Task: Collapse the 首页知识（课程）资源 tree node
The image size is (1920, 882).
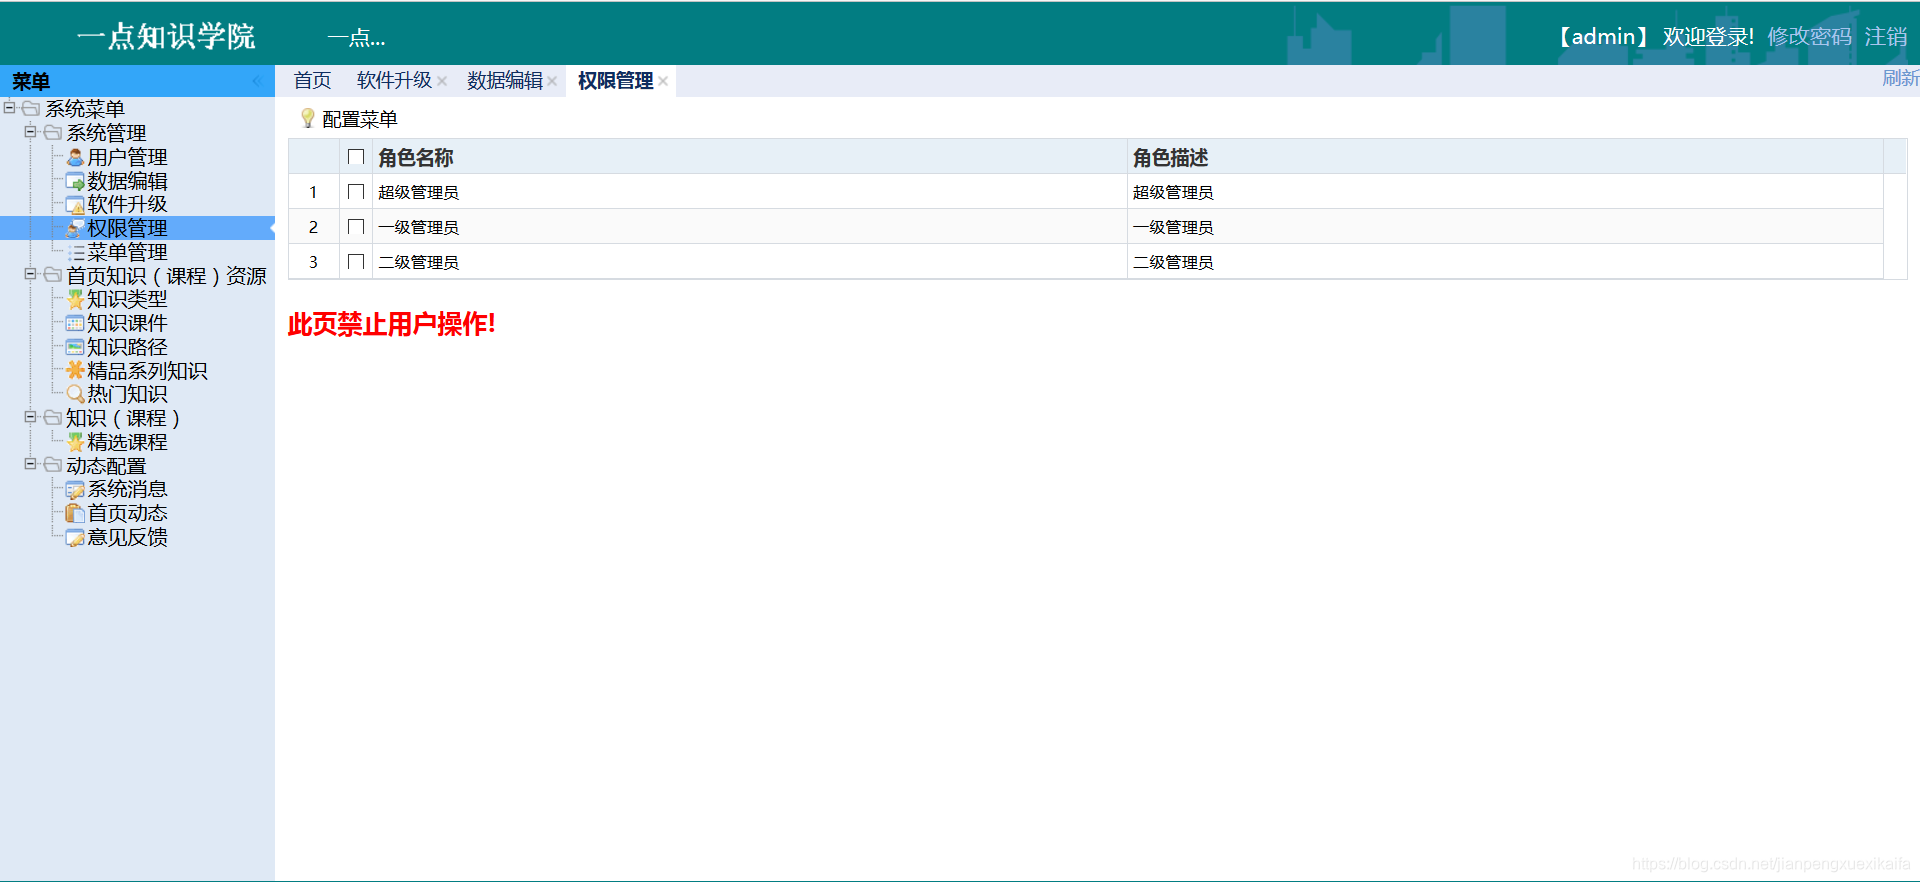Action: 31,274
